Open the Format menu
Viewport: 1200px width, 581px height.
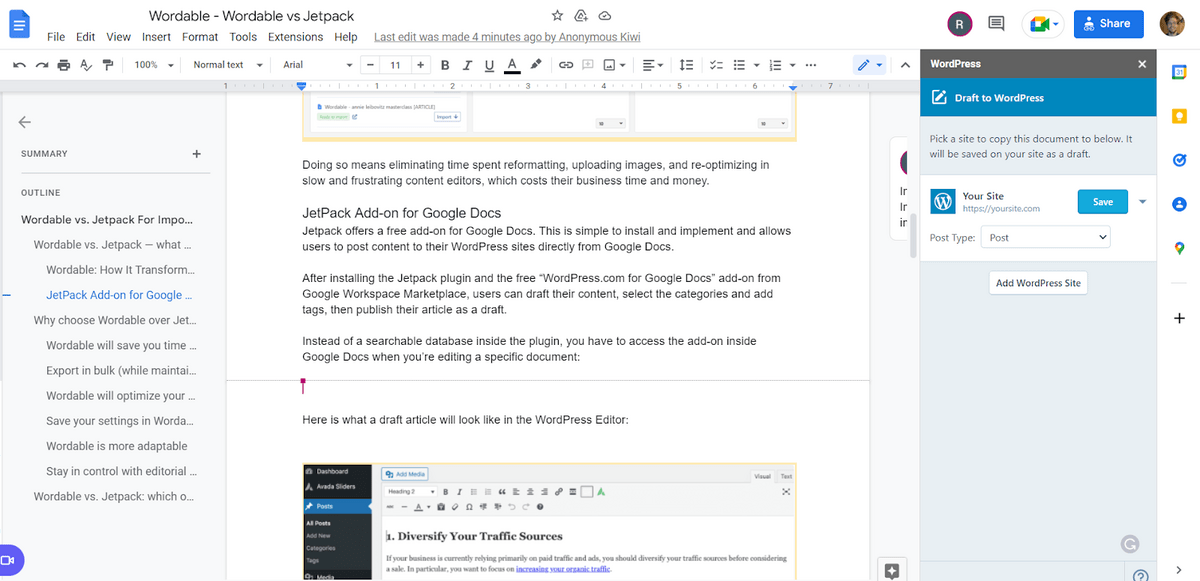(200, 36)
